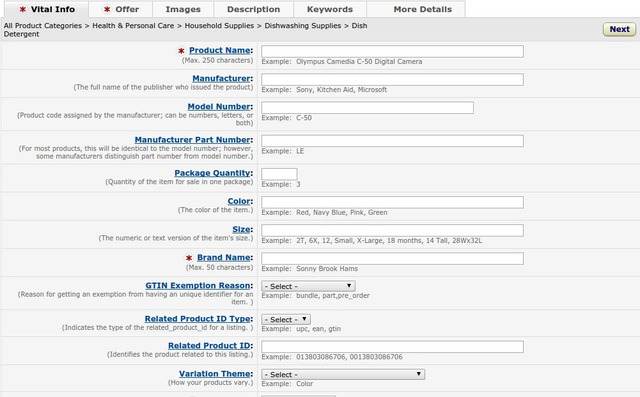Image resolution: width=640 pixels, height=397 pixels.
Task: Open the Images tab
Action: pos(183,9)
